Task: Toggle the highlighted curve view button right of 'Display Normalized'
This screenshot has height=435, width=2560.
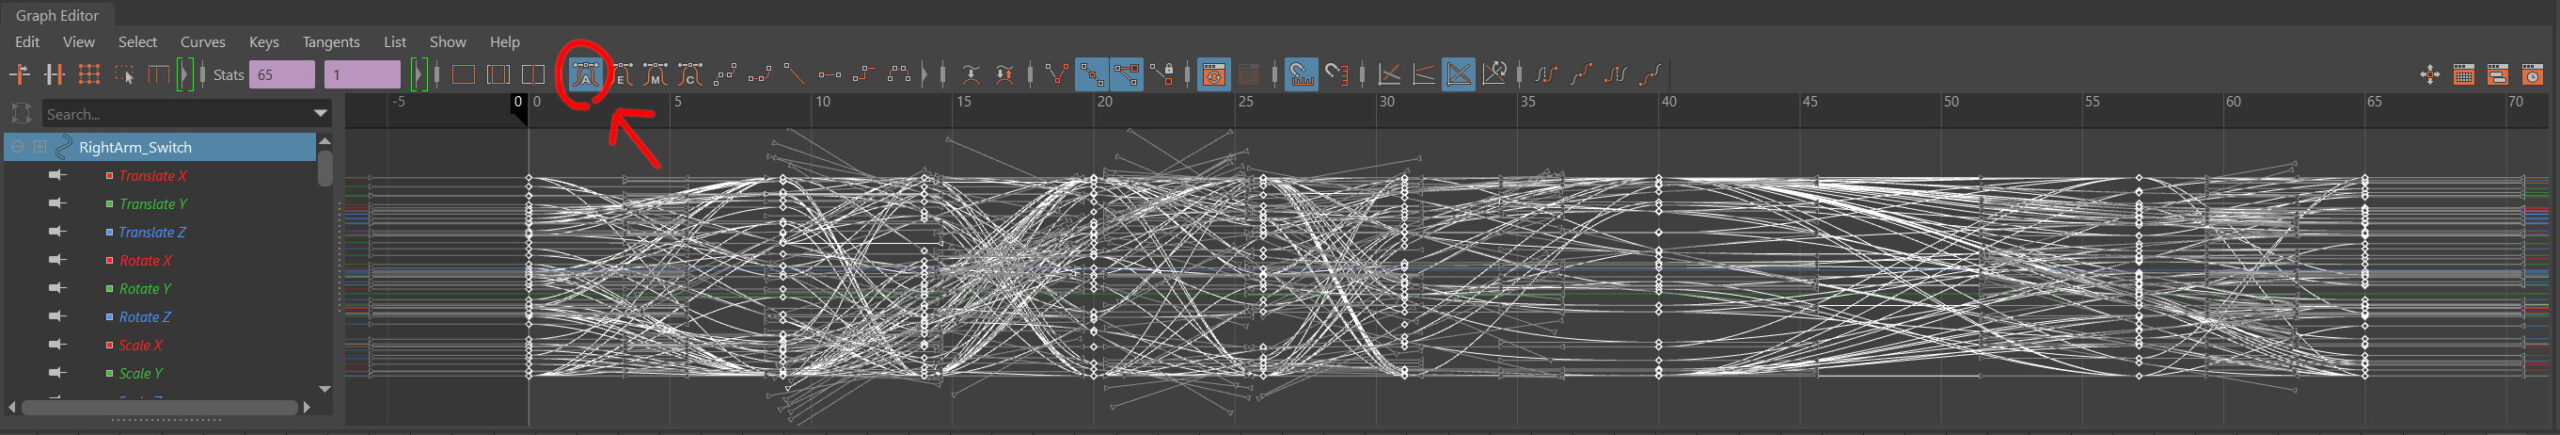Action: [x=1459, y=74]
